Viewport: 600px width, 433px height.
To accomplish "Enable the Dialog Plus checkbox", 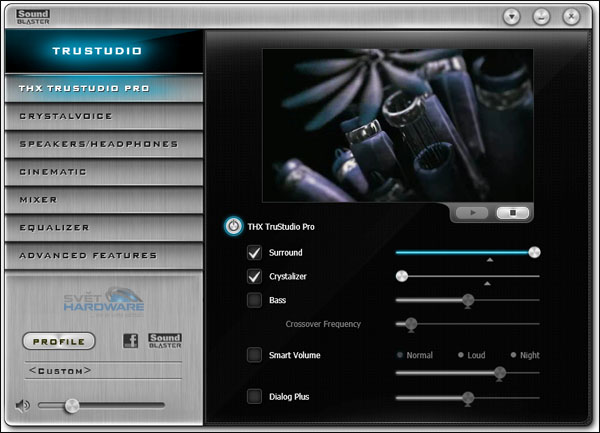I will click(254, 397).
